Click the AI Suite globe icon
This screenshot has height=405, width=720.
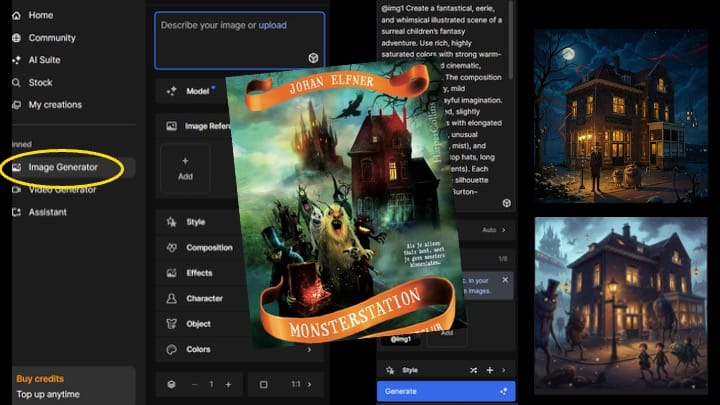tap(16, 60)
